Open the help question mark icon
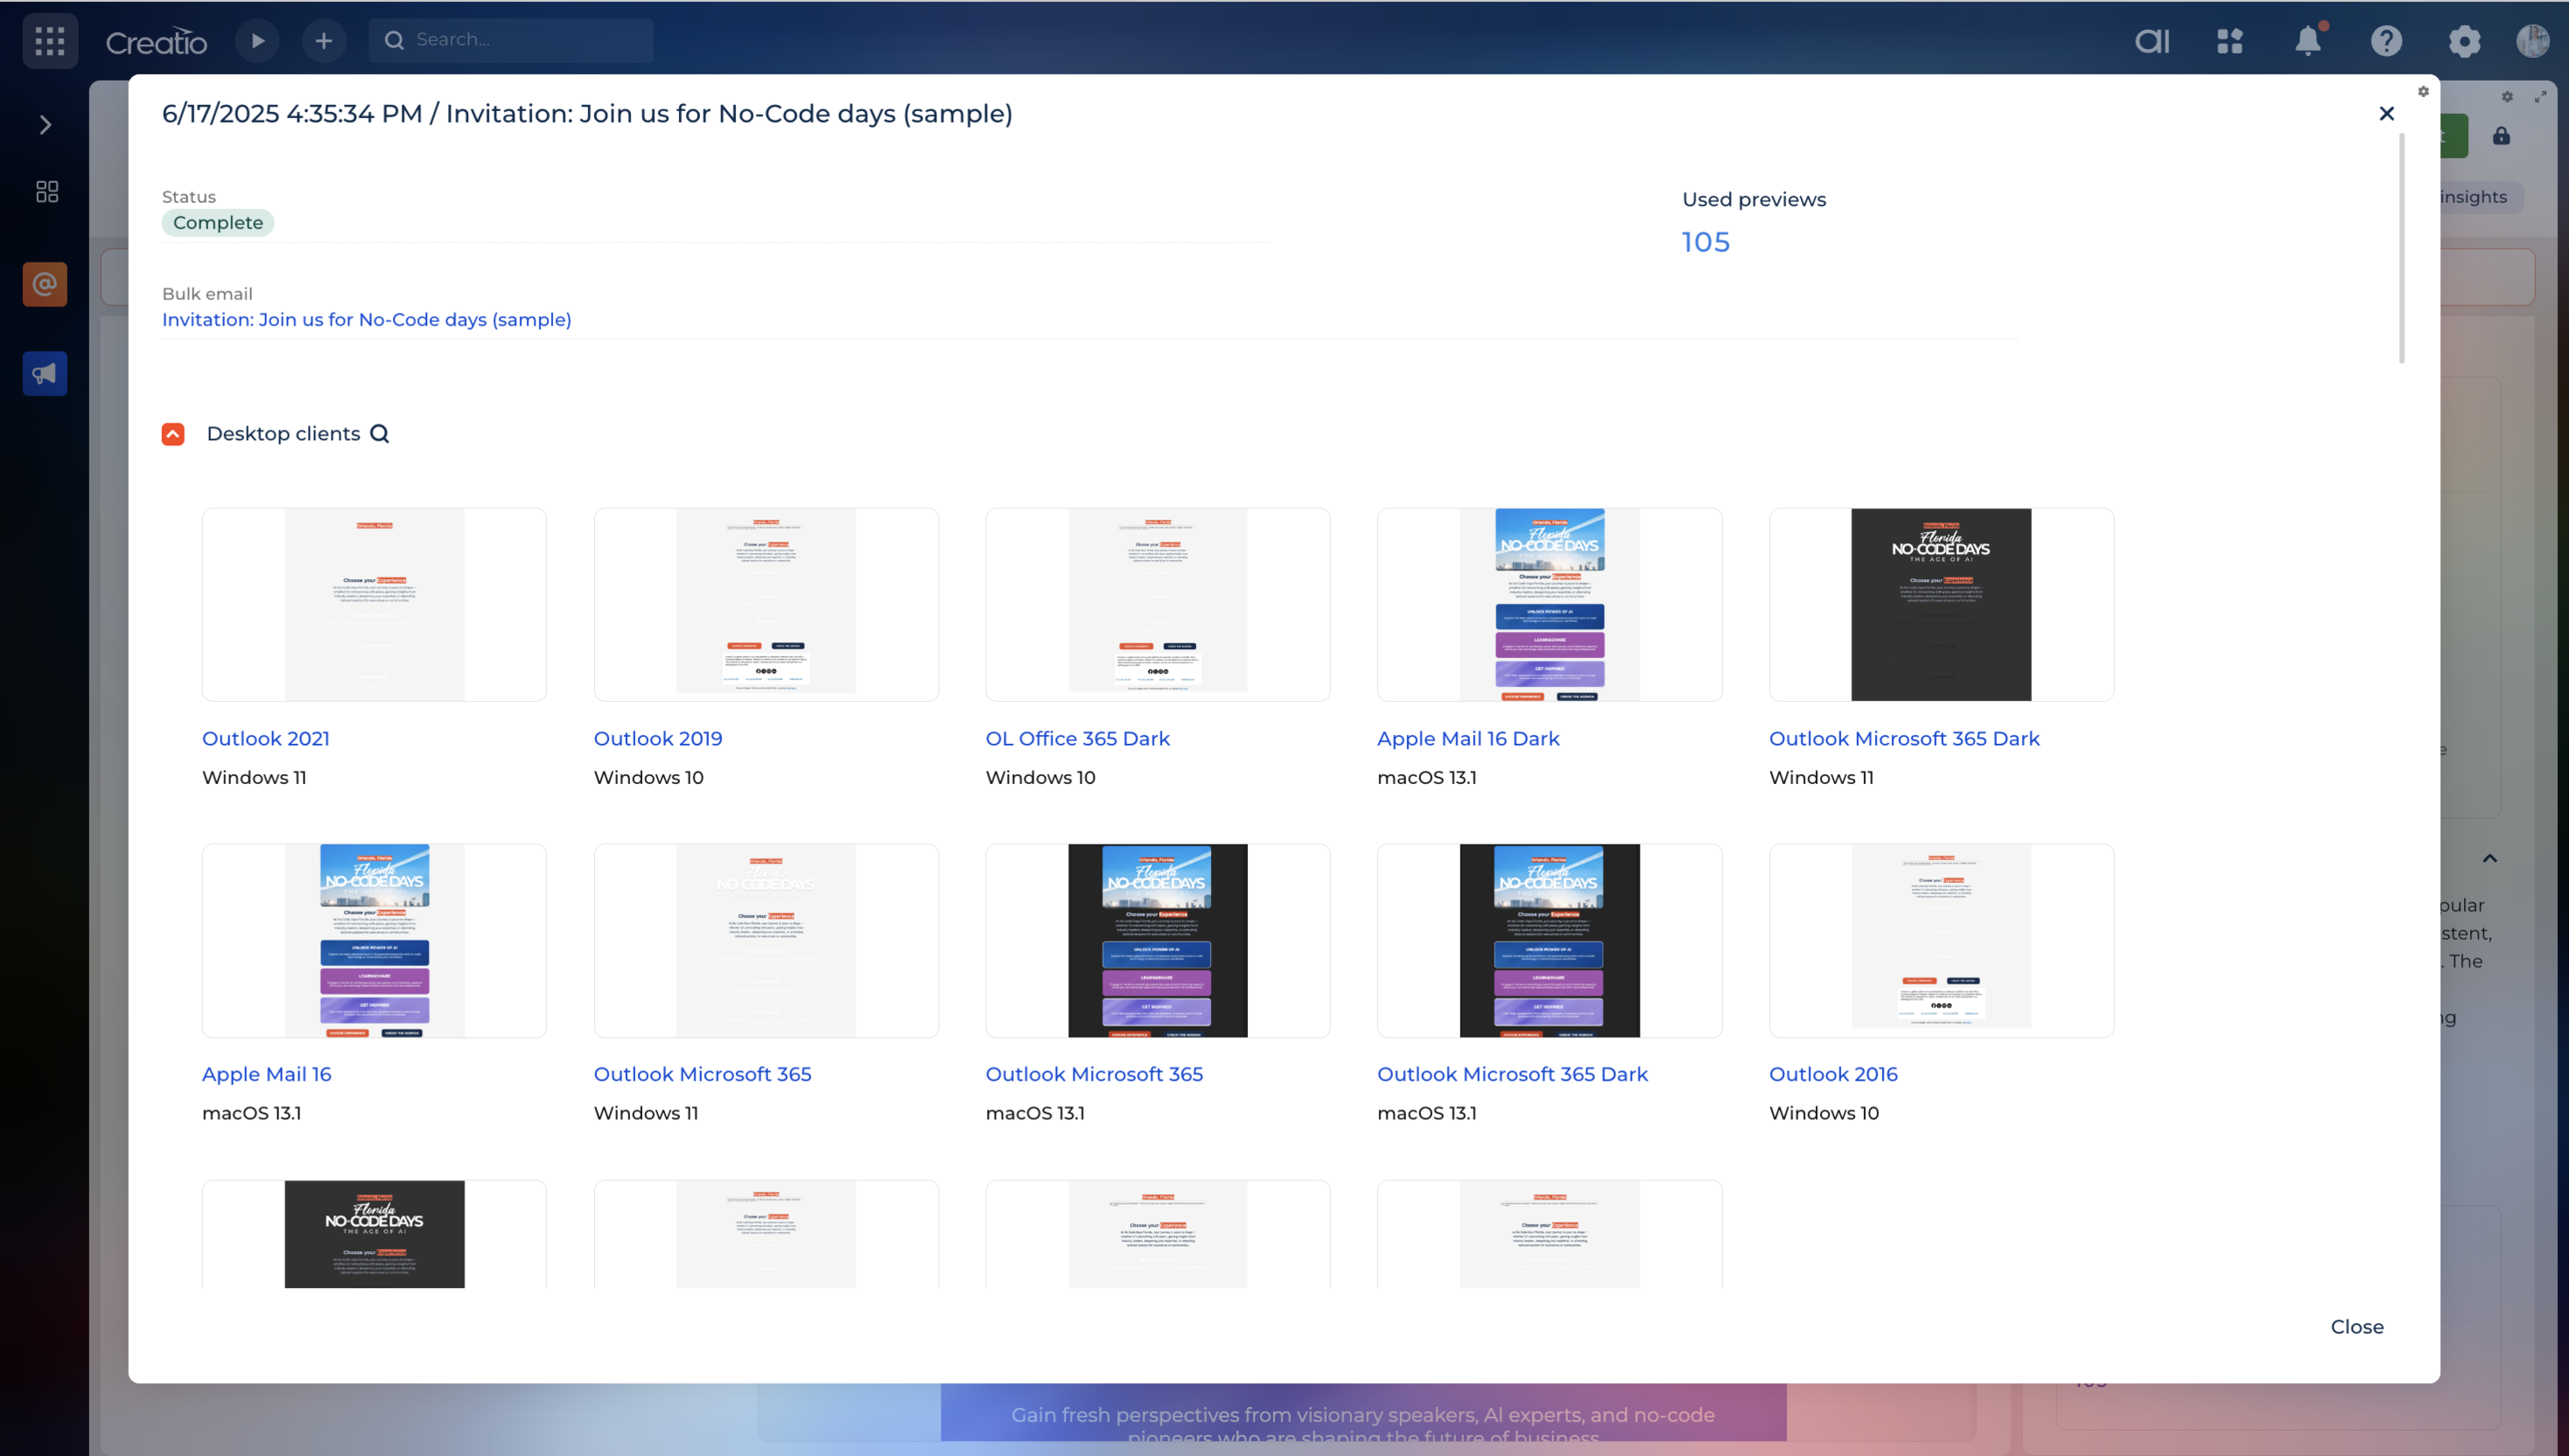 (2386, 41)
